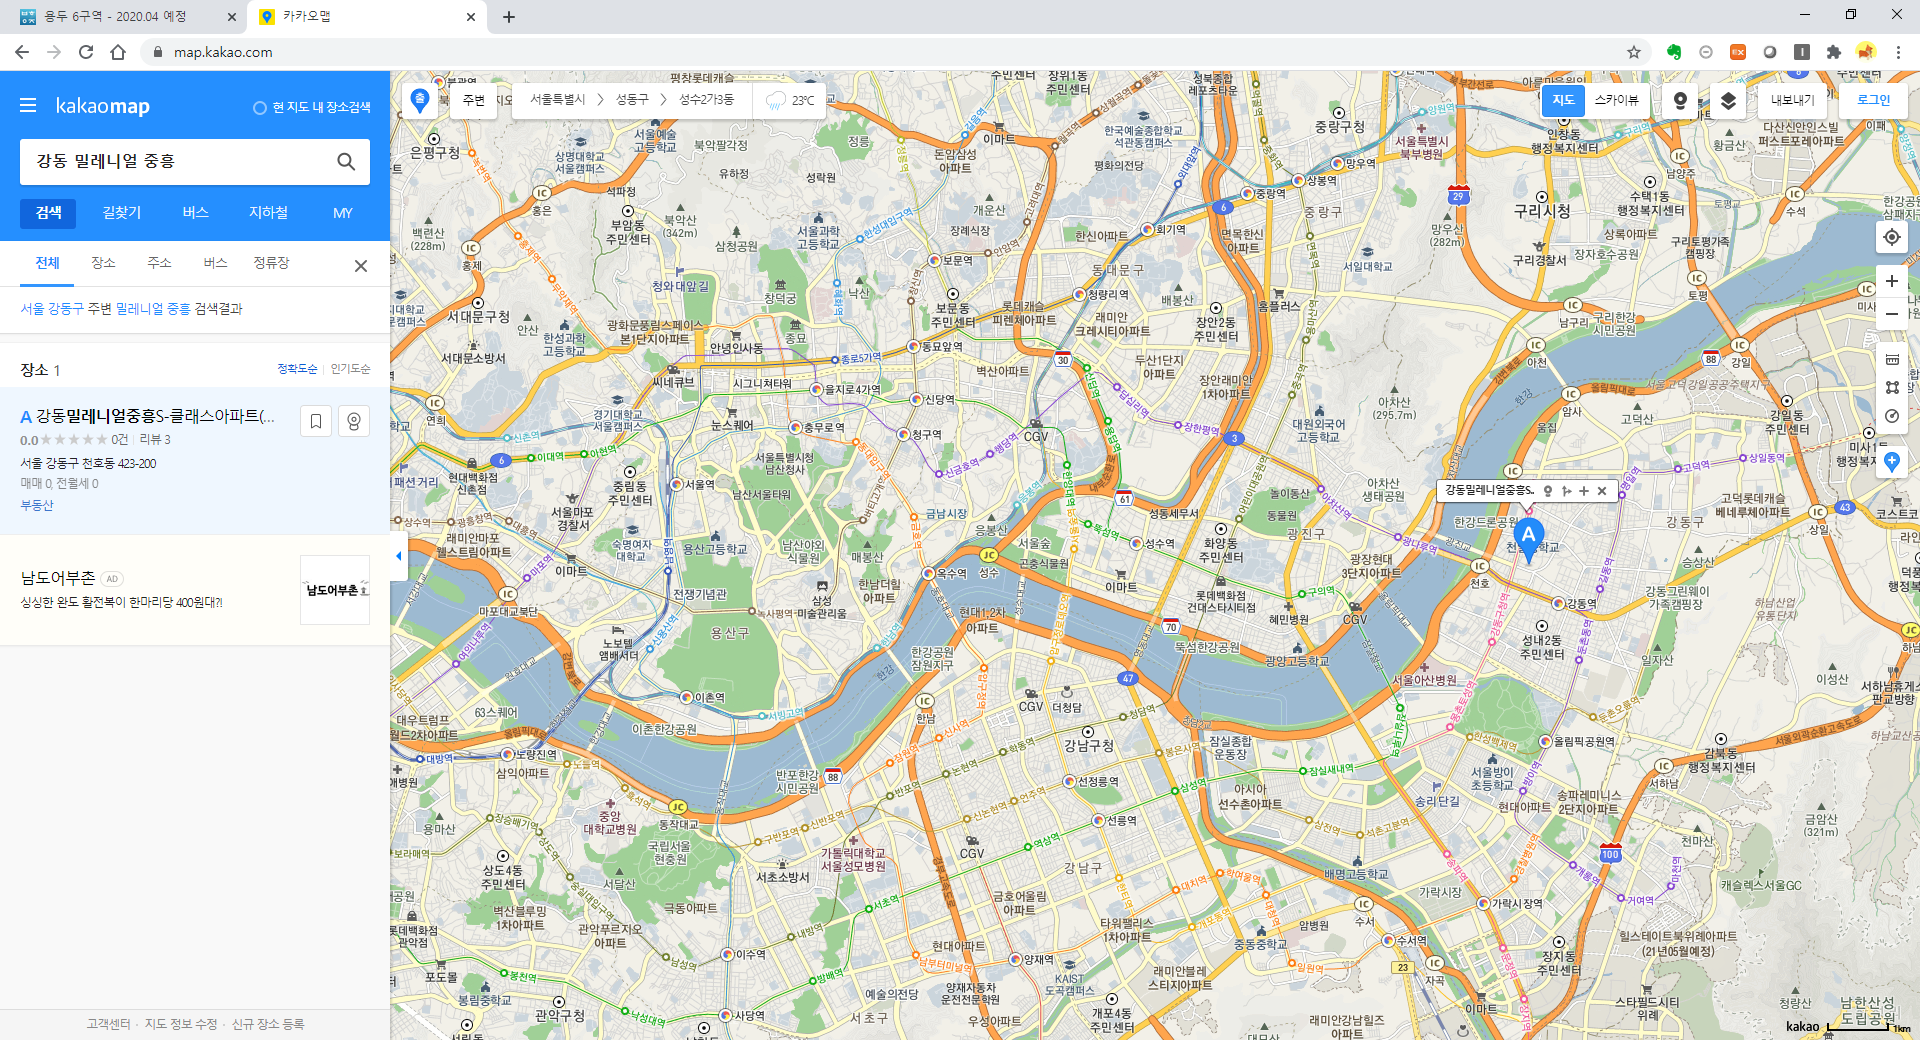This screenshot has width=1920, height=1040.
Task: Click 신규 장소 등록 footer link
Action: pos(268,1024)
